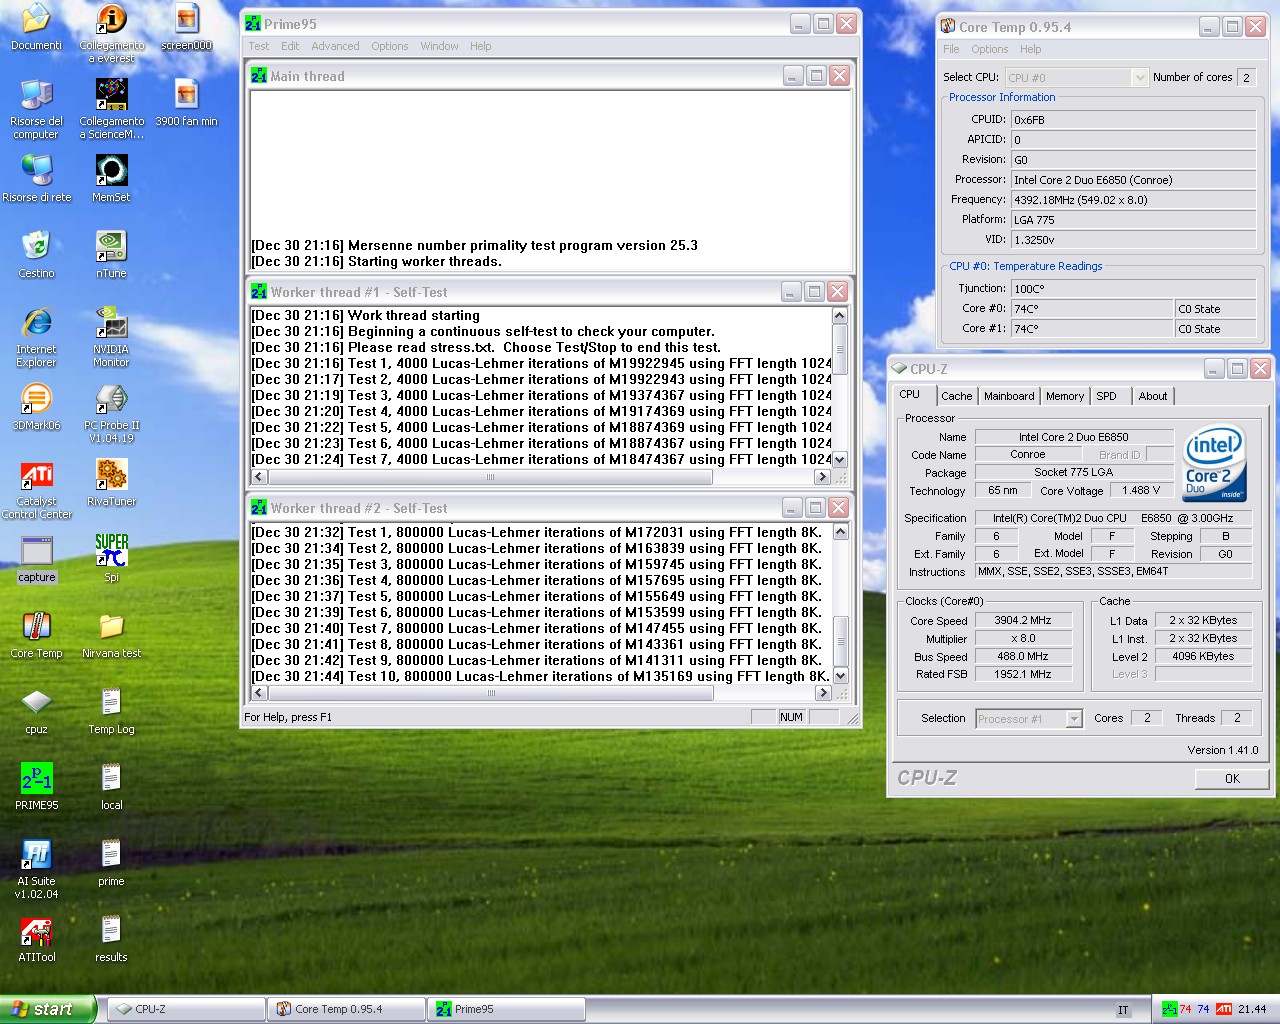The image size is (1280, 1024).
Task: Open the Documenti desktop folder
Action: pyautogui.click(x=36, y=27)
